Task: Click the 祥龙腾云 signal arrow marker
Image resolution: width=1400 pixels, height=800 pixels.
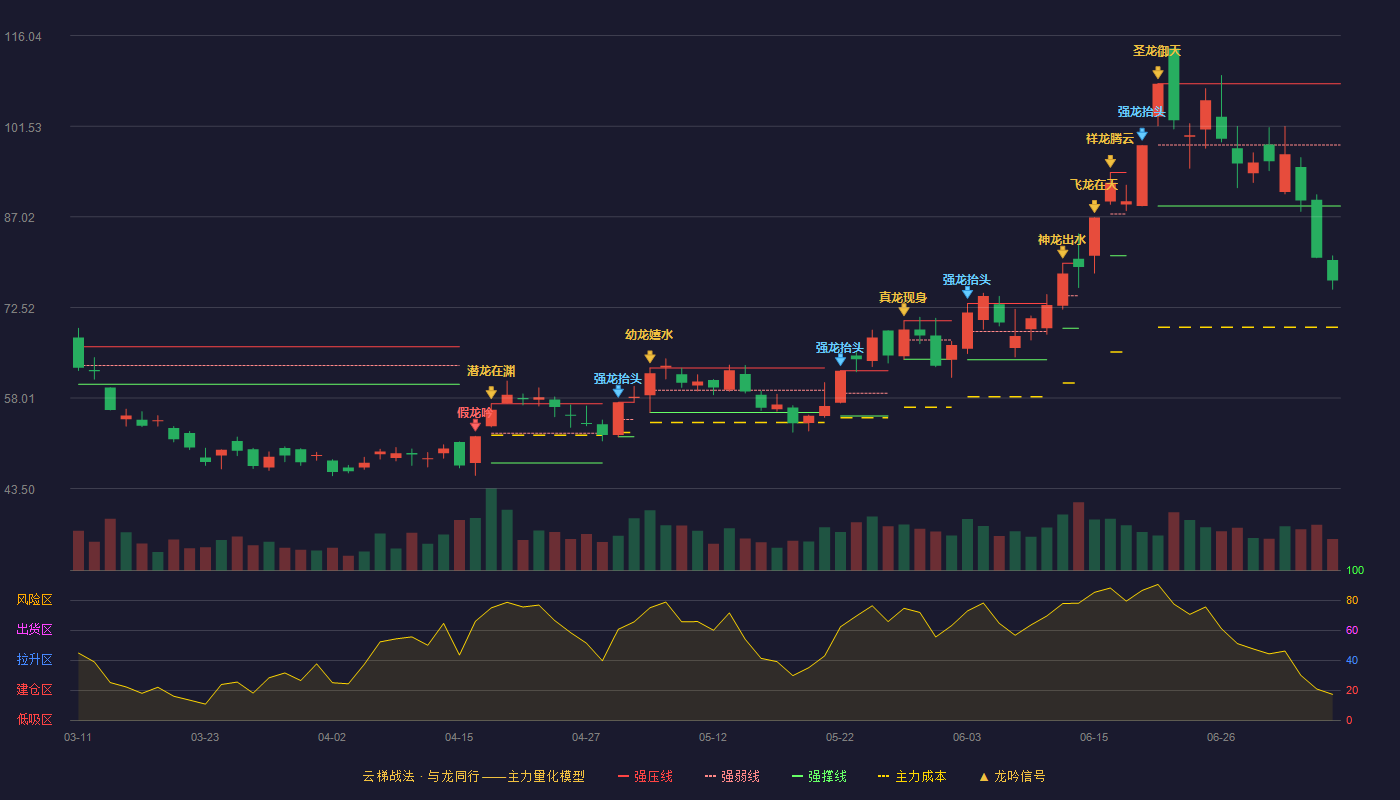Action: [1110, 161]
